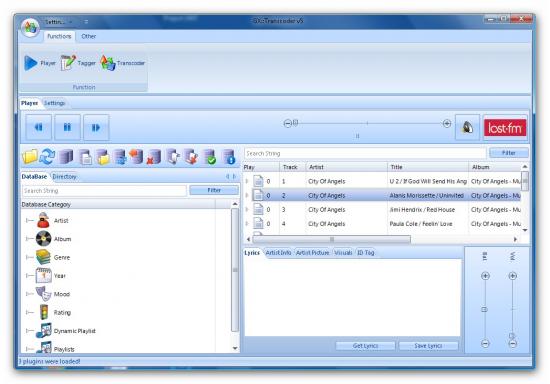Click plus button on left vertical slider
Viewport: 550px width, 384px height.
click(485, 276)
